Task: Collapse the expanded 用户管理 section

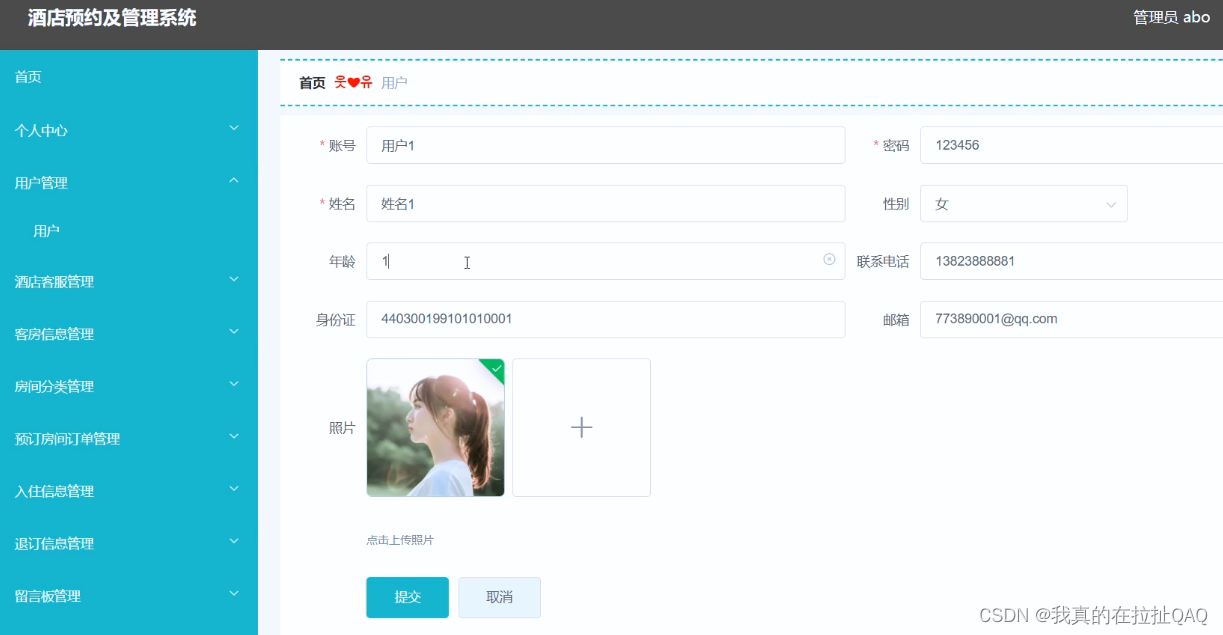Action: (x=234, y=180)
